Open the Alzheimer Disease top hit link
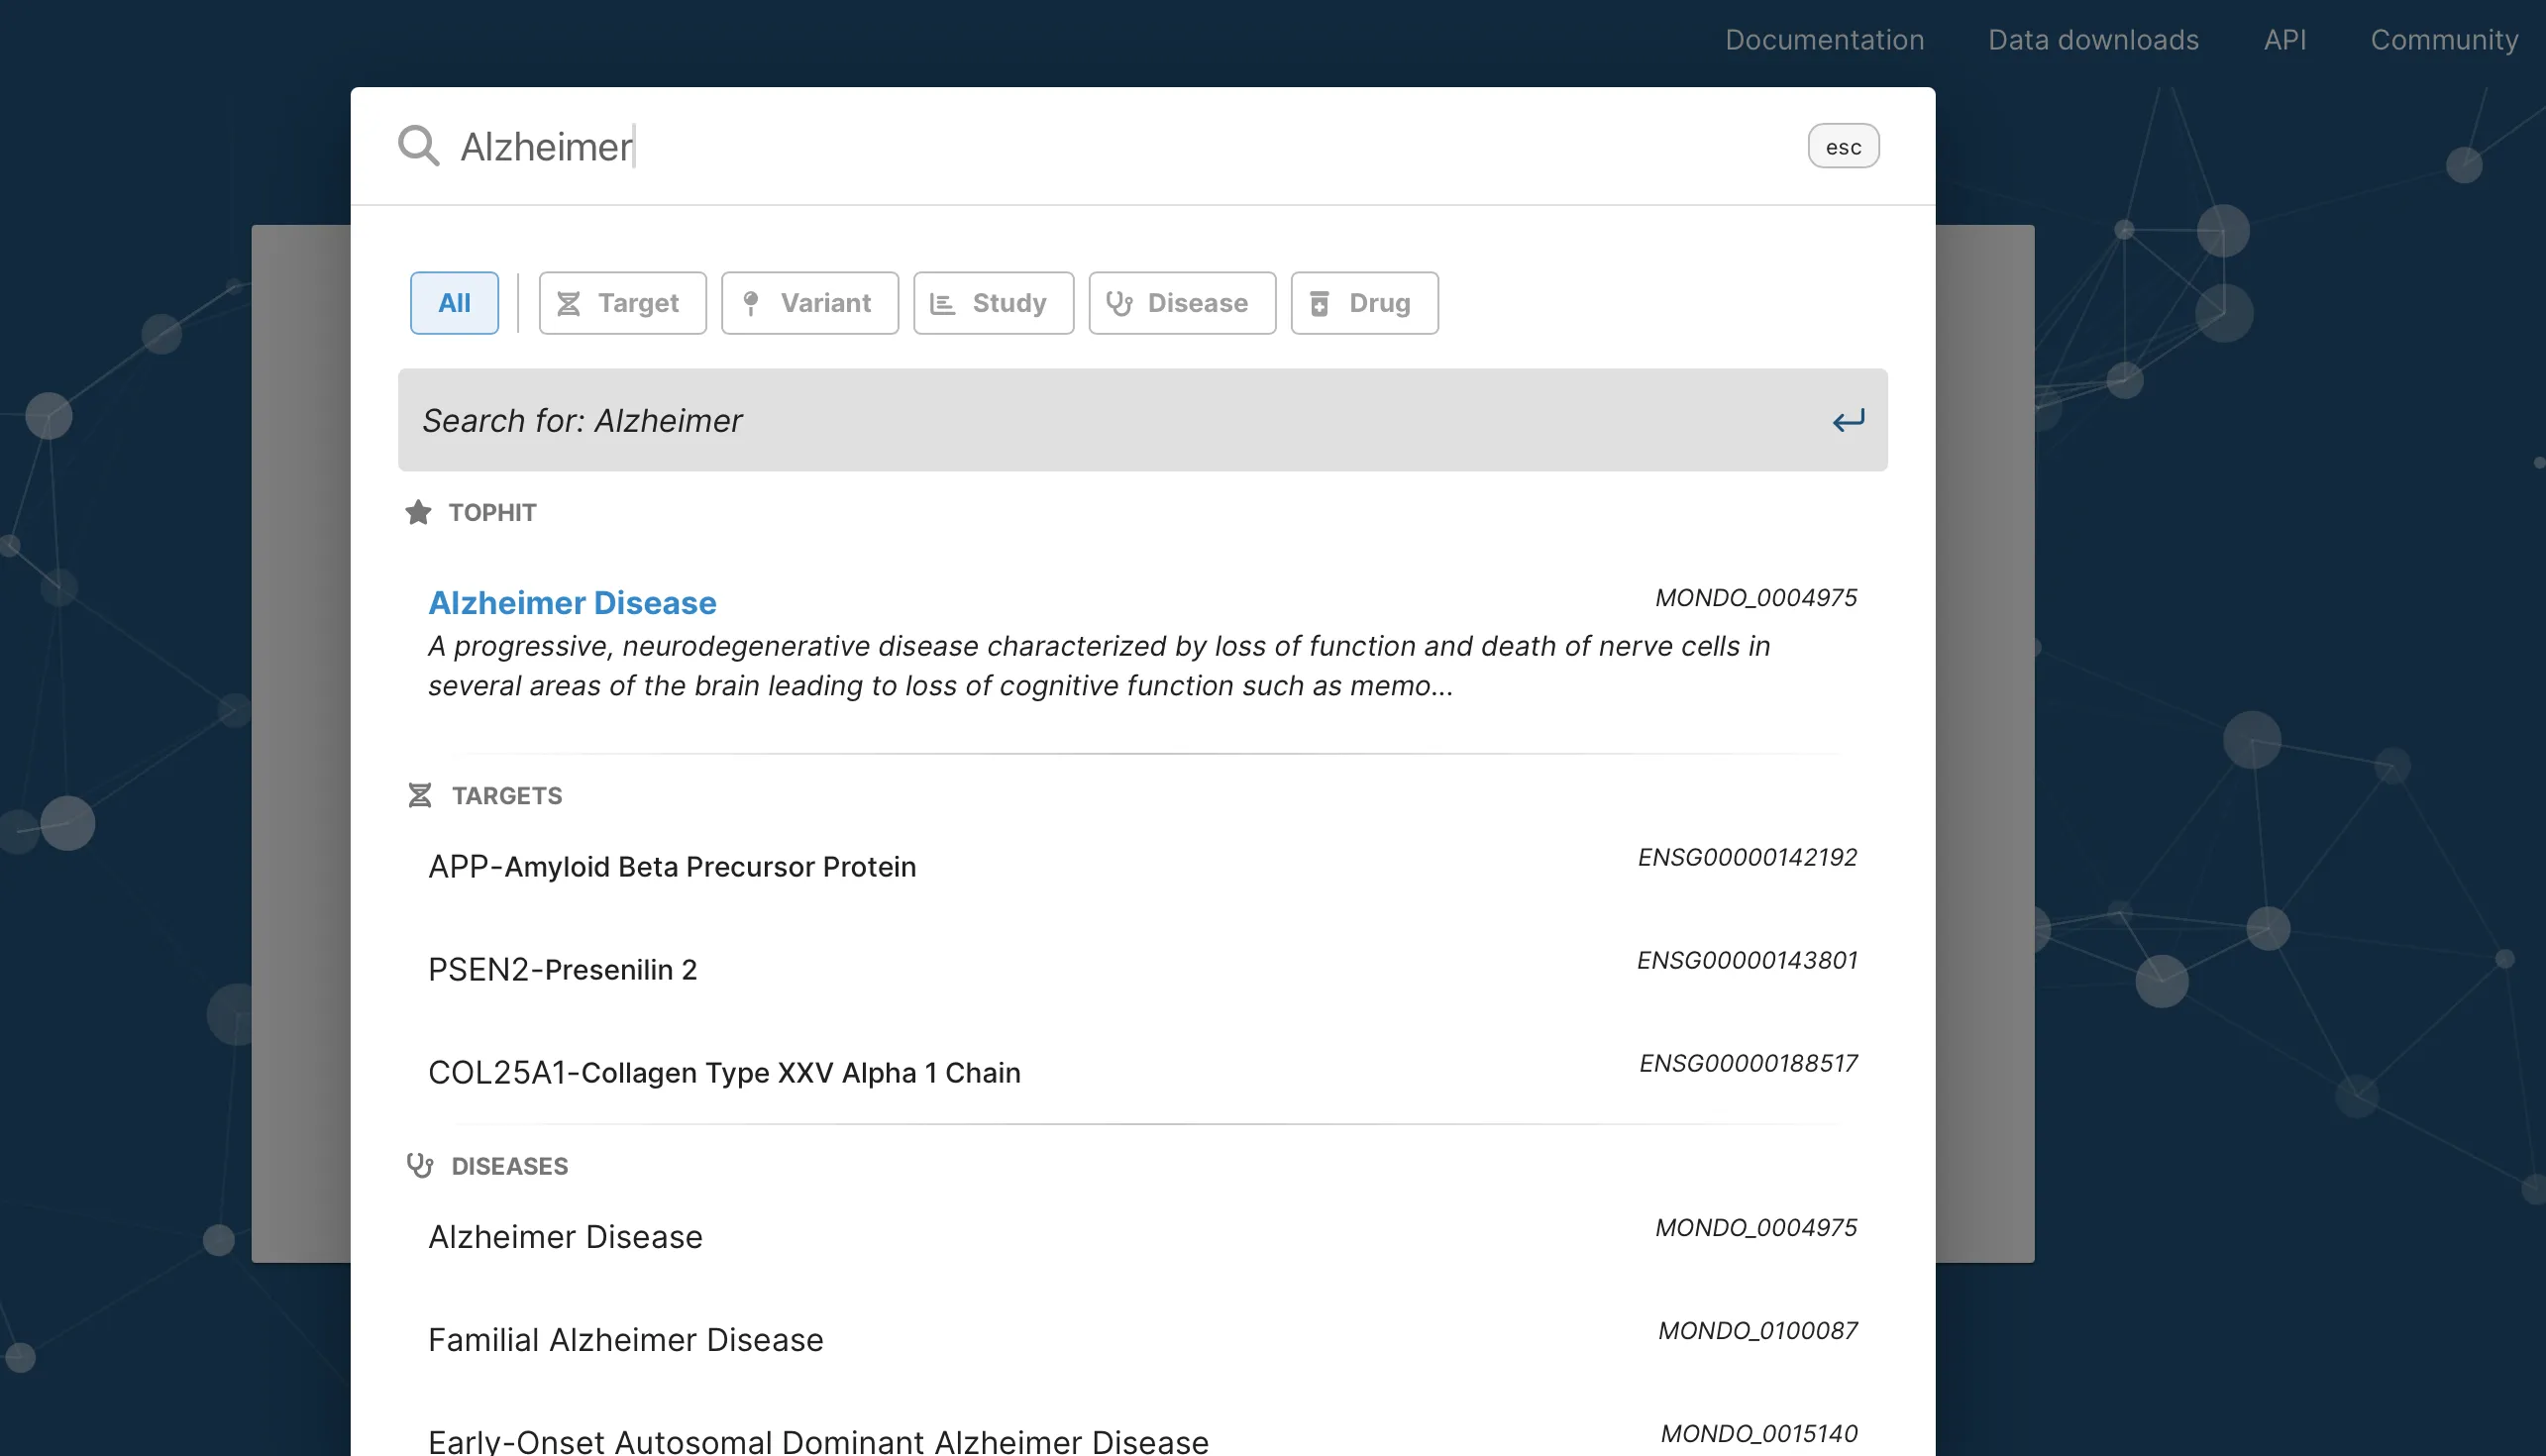This screenshot has height=1456, width=2546. [x=572, y=602]
